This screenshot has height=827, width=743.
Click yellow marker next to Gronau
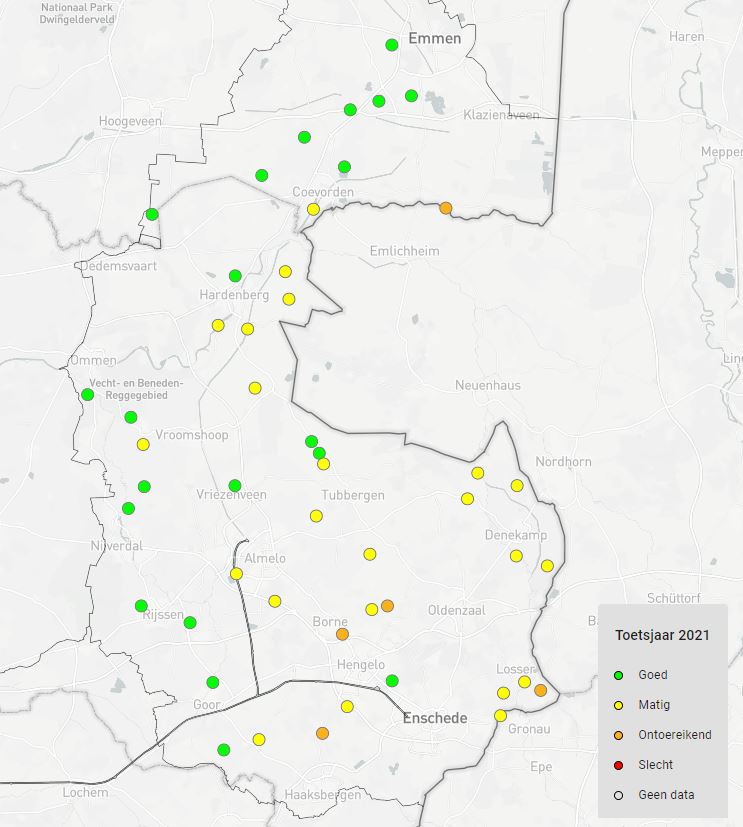point(500,715)
